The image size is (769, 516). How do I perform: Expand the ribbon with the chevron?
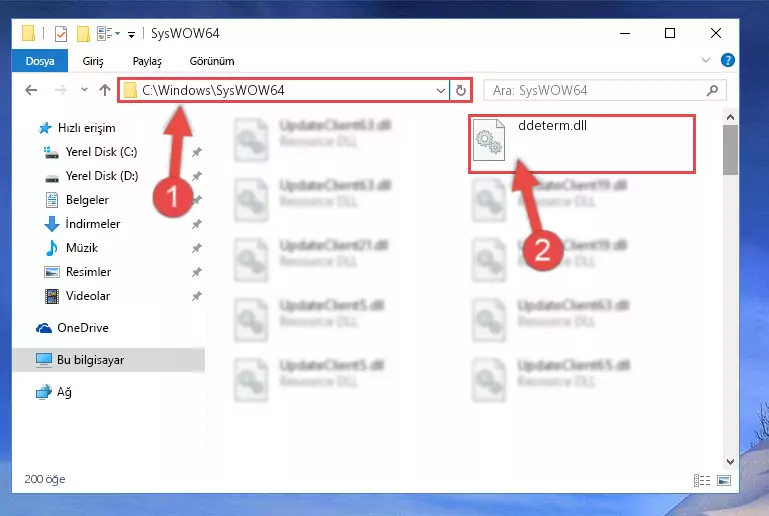pyautogui.click(x=705, y=60)
